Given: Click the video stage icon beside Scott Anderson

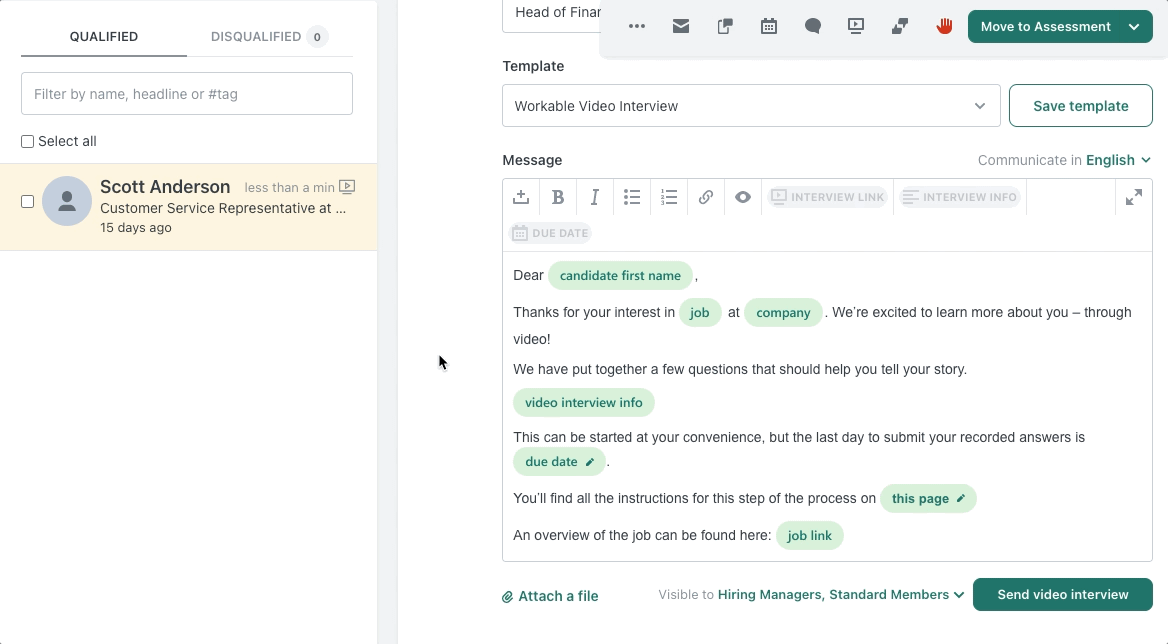Looking at the screenshot, I should click(x=347, y=187).
